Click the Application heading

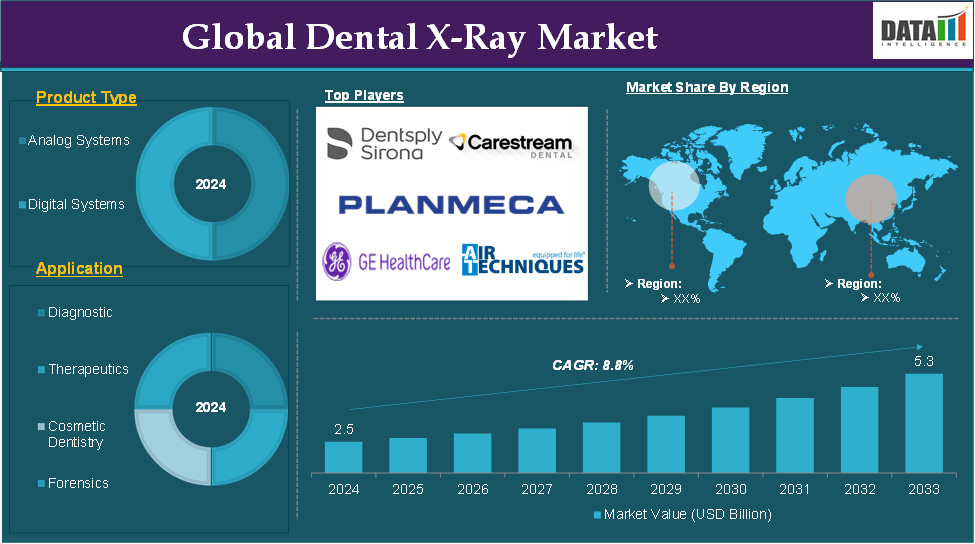coord(79,269)
